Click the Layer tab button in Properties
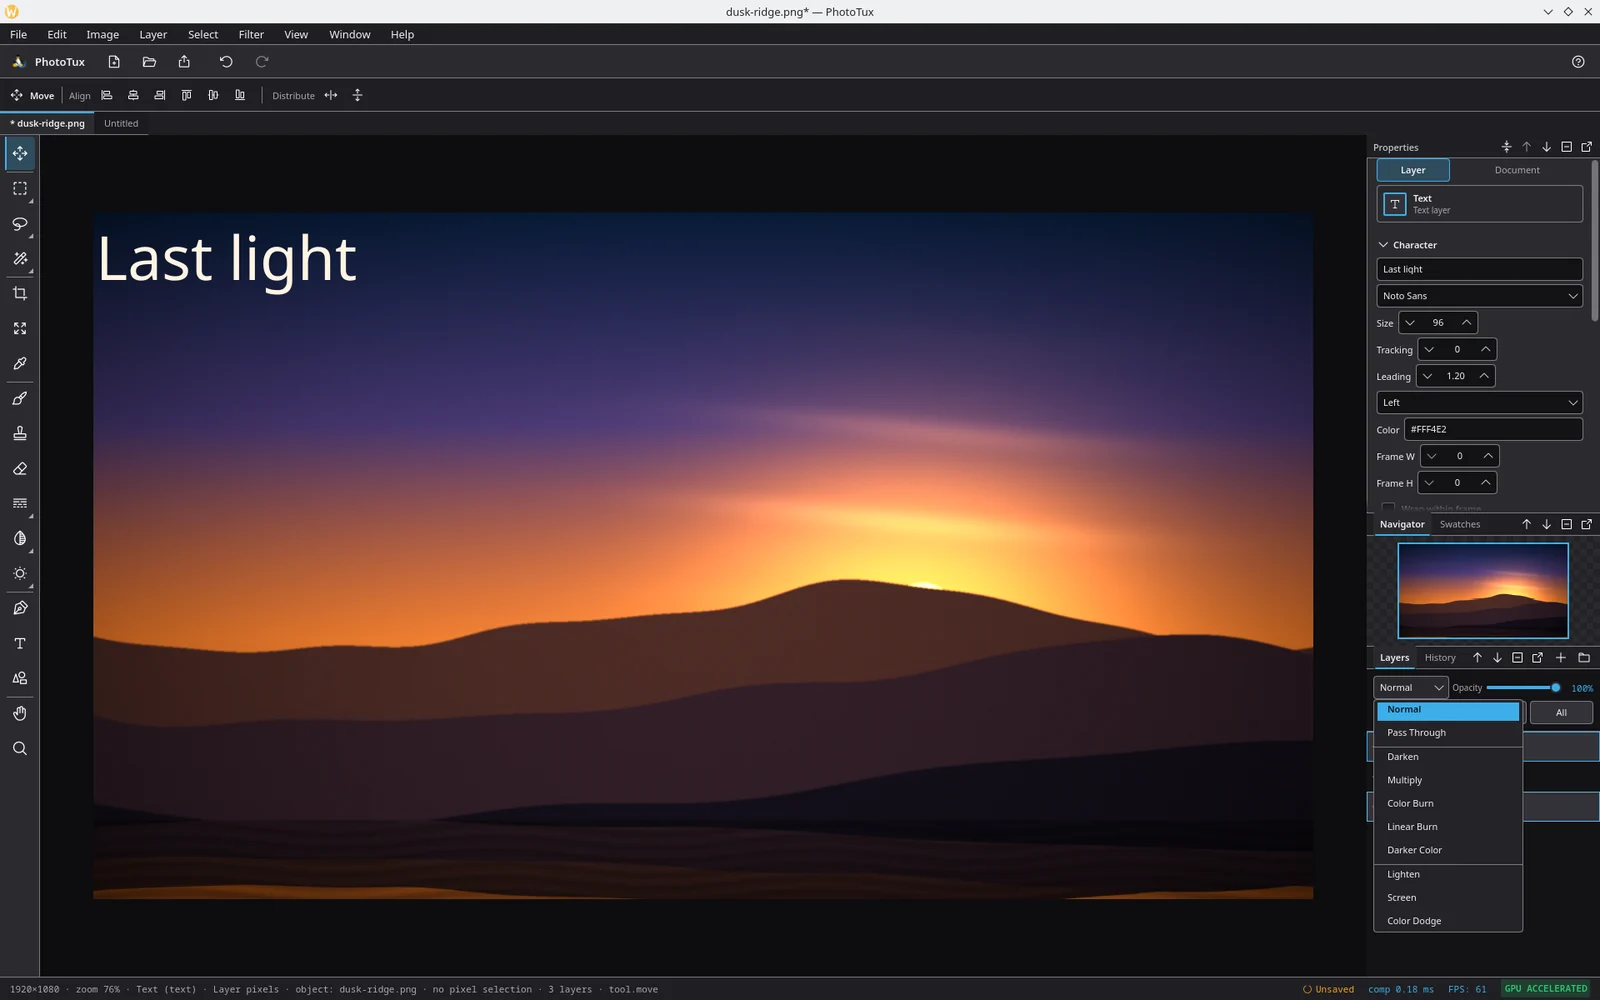Viewport: 1600px width, 1000px height. click(x=1413, y=170)
